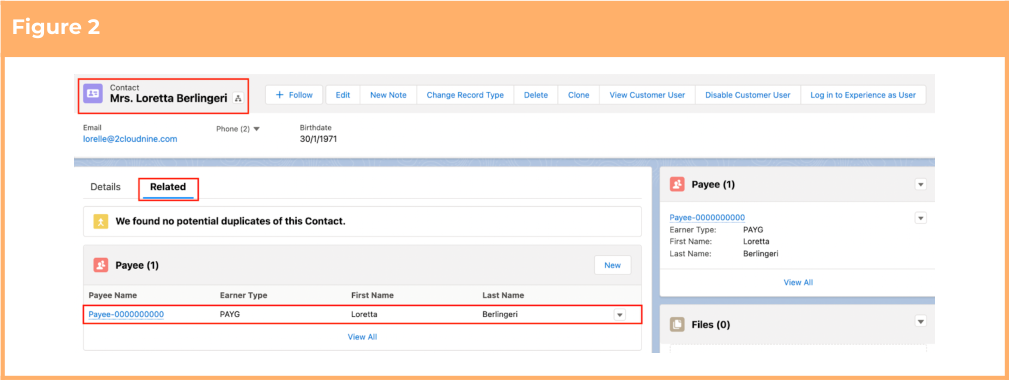This screenshot has height=380, width=1009.
Task: Click Change Record Type
Action: [x=465, y=95]
